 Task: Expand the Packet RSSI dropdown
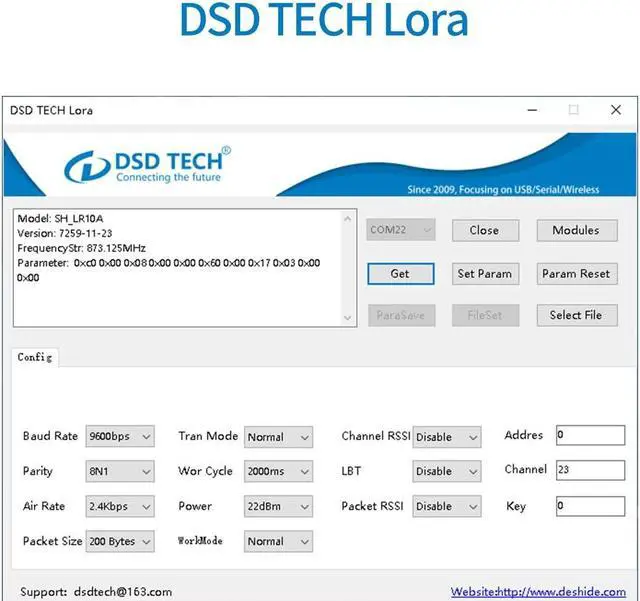(447, 507)
